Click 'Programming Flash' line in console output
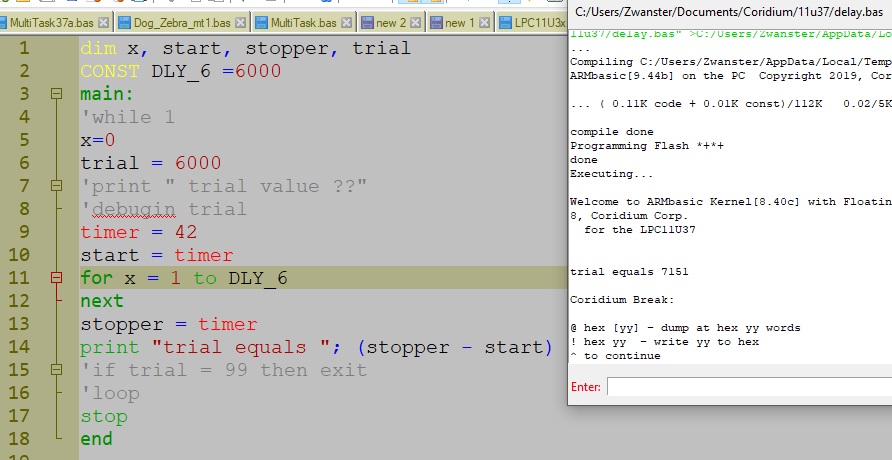 click(x=647, y=146)
